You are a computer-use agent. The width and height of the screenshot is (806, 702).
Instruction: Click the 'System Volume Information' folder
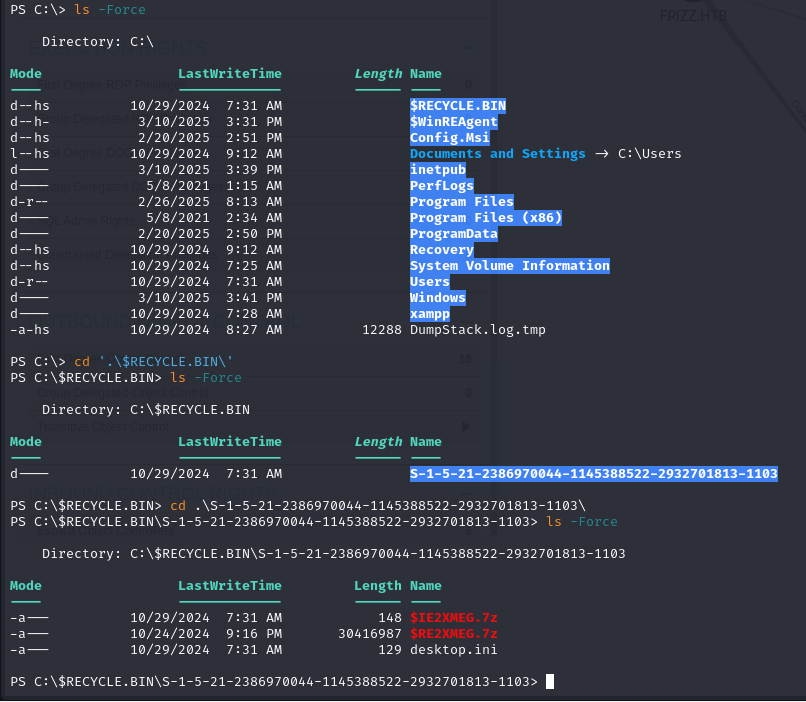pyautogui.click(x=509, y=266)
